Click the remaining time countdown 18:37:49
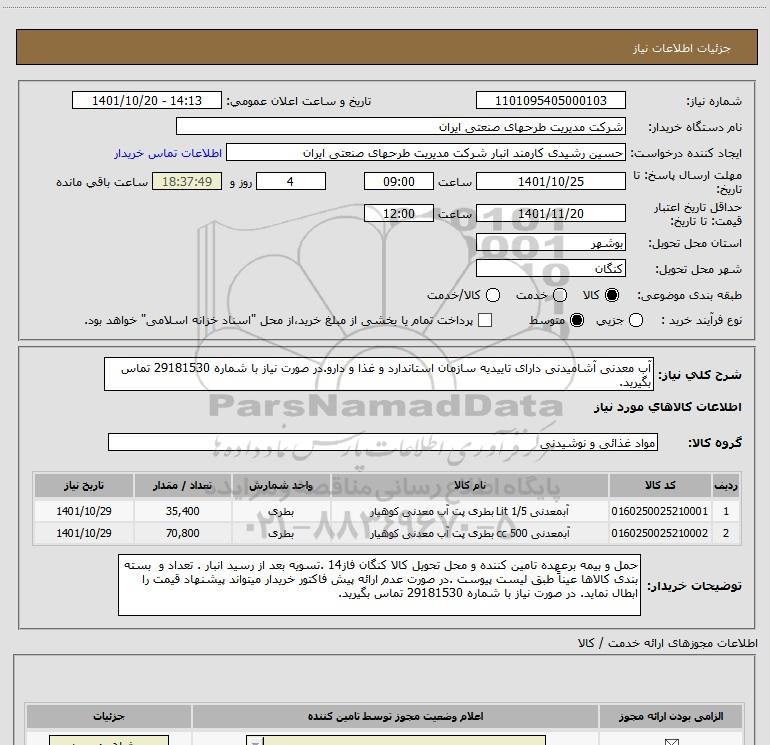Image resolution: width=770 pixels, height=745 pixels. [187, 181]
